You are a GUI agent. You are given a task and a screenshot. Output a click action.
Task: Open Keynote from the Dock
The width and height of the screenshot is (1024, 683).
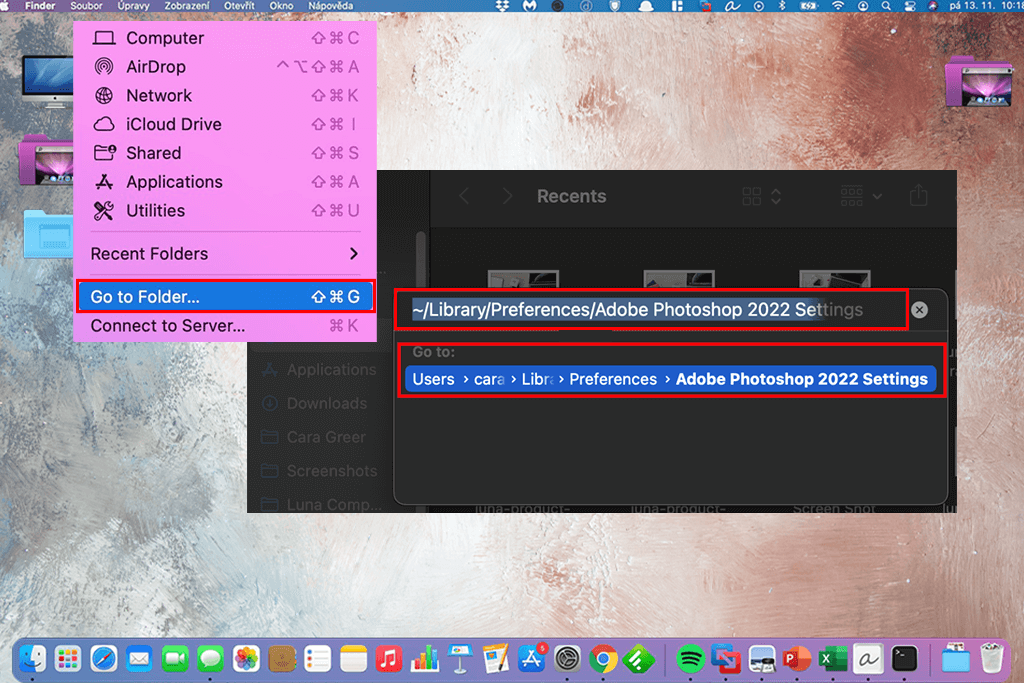click(x=460, y=659)
